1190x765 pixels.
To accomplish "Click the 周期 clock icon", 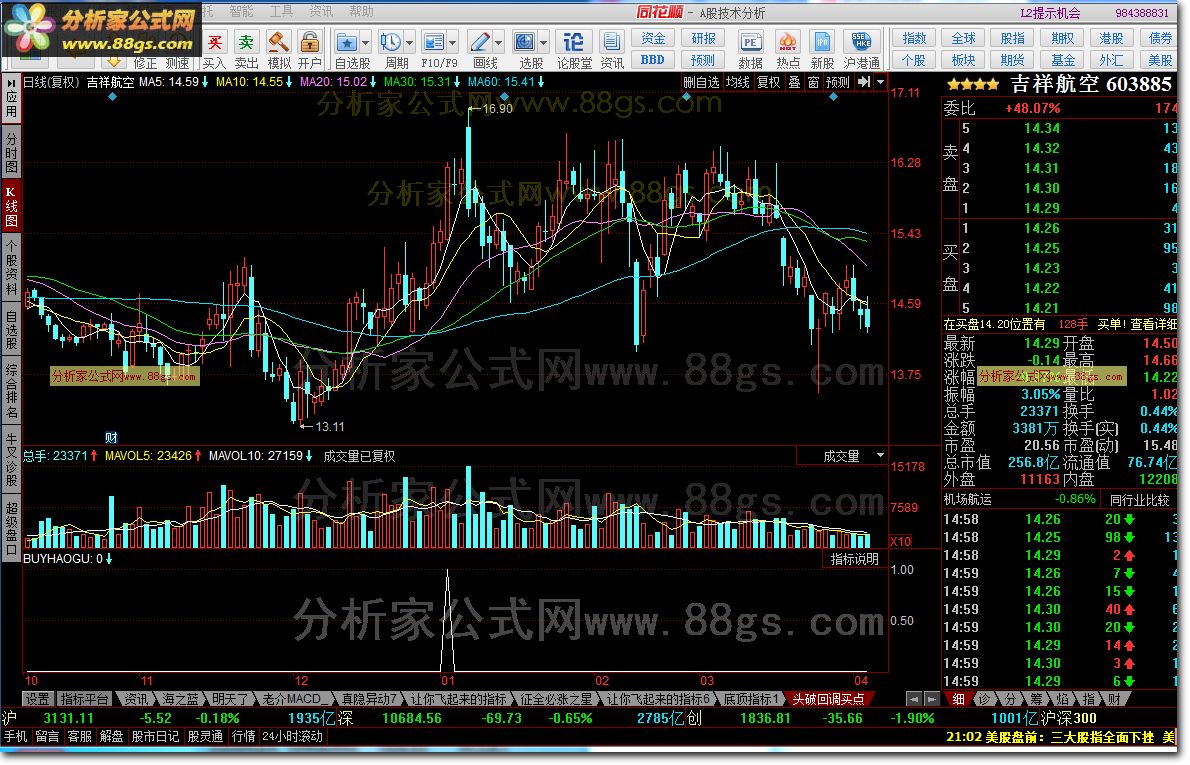I will 390,42.
